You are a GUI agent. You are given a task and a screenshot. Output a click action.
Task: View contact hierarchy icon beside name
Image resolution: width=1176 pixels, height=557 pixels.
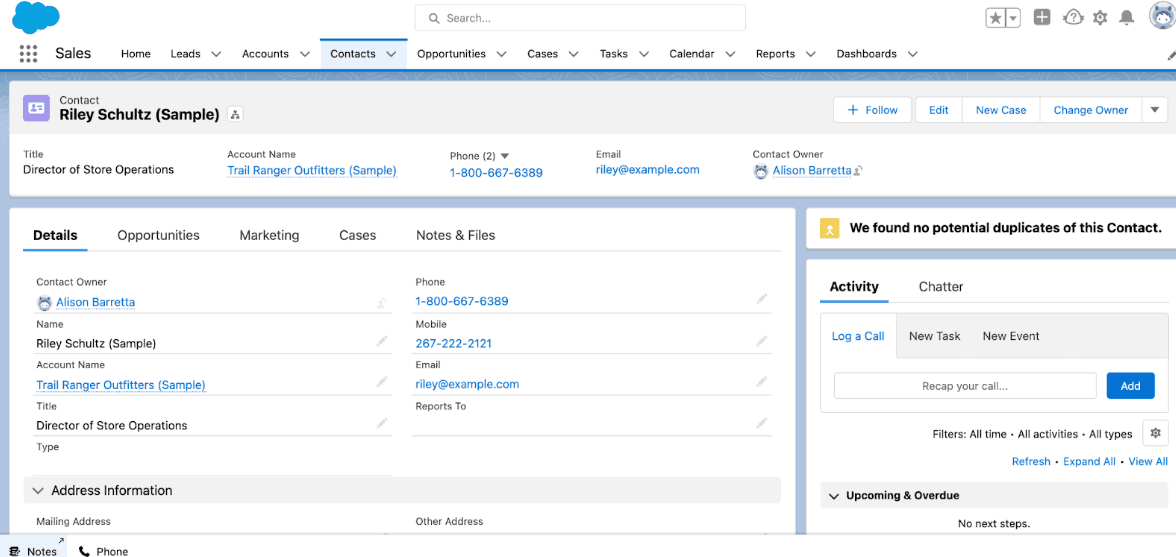[235, 115]
